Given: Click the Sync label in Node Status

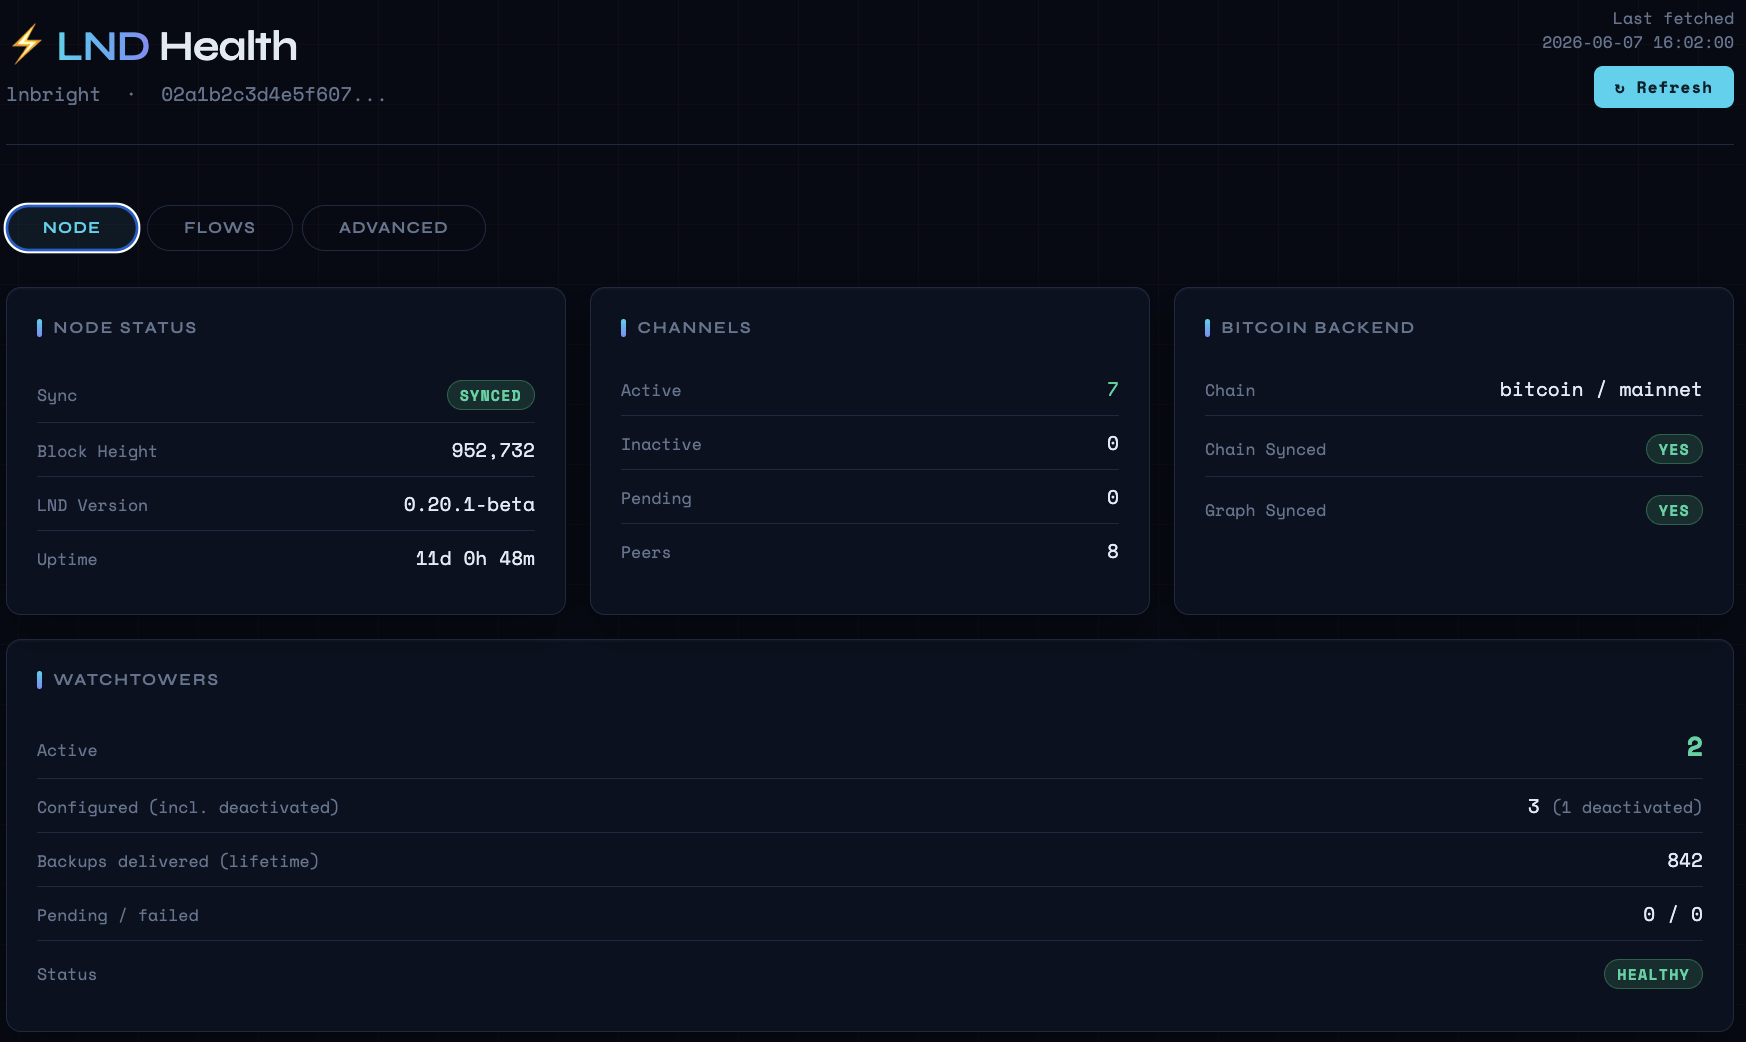Looking at the screenshot, I should point(57,395).
